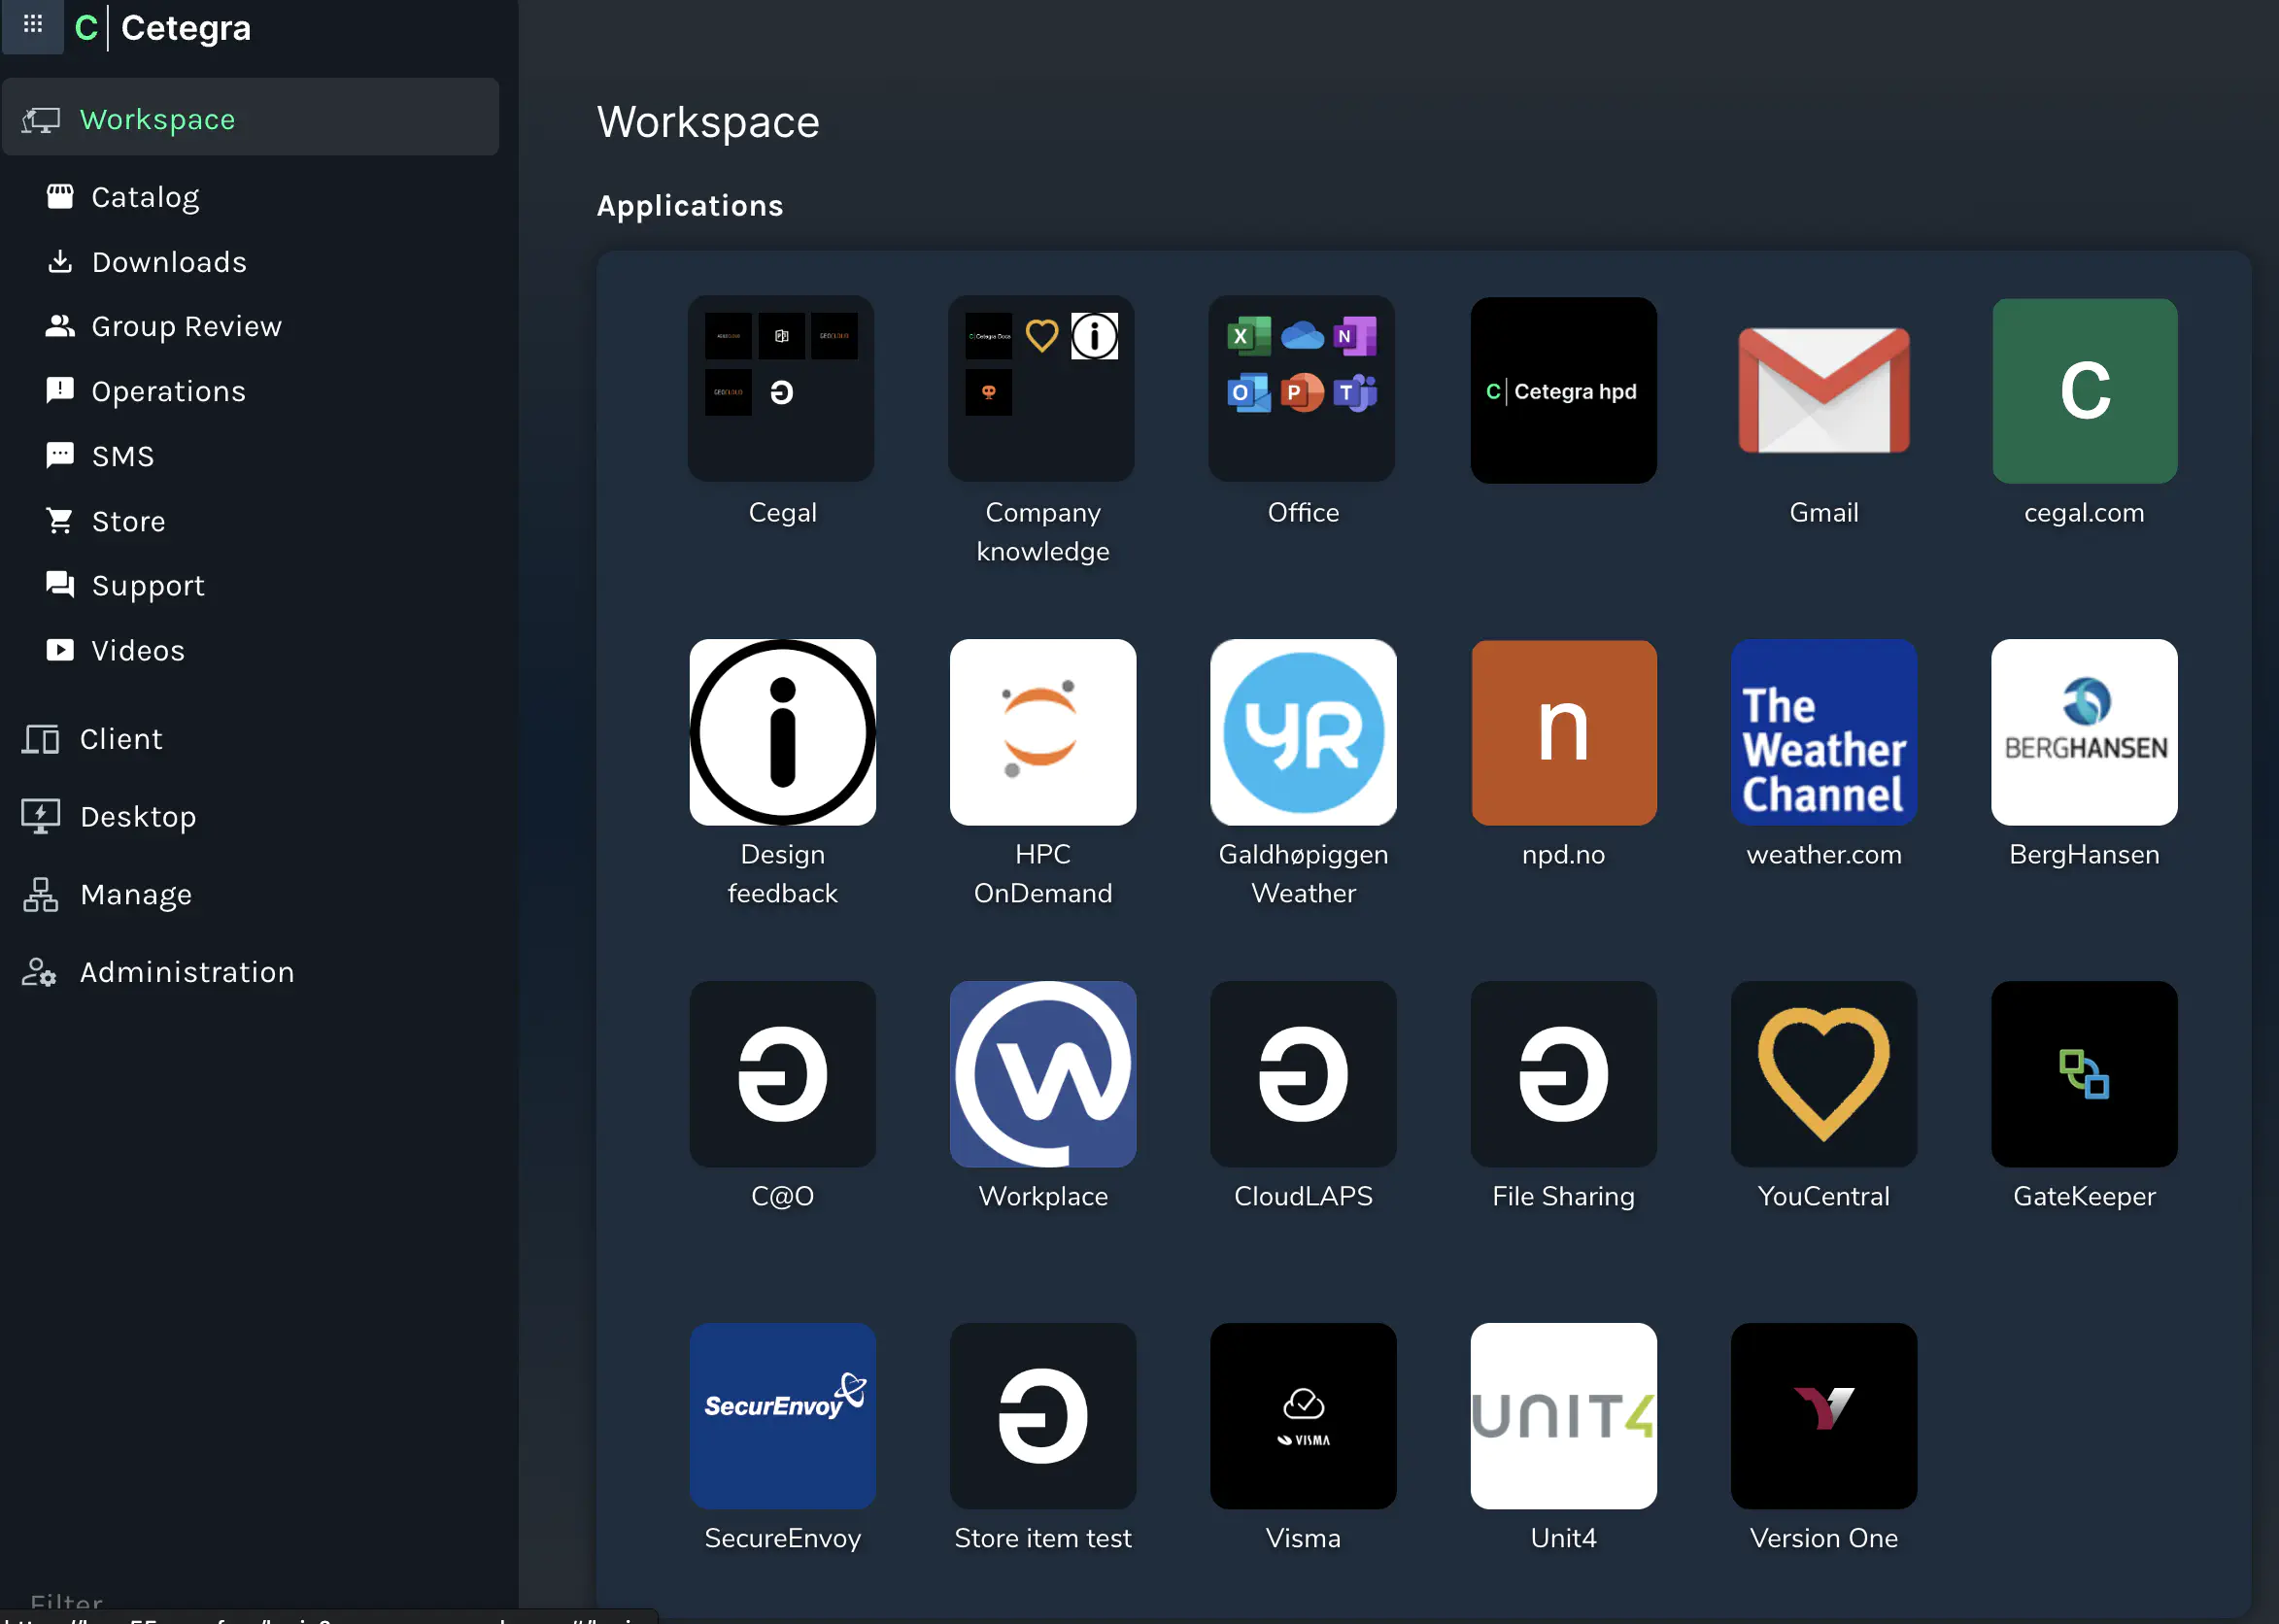2279x1624 pixels.
Task: Open the C@O application
Action: [x=782, y=1074]
